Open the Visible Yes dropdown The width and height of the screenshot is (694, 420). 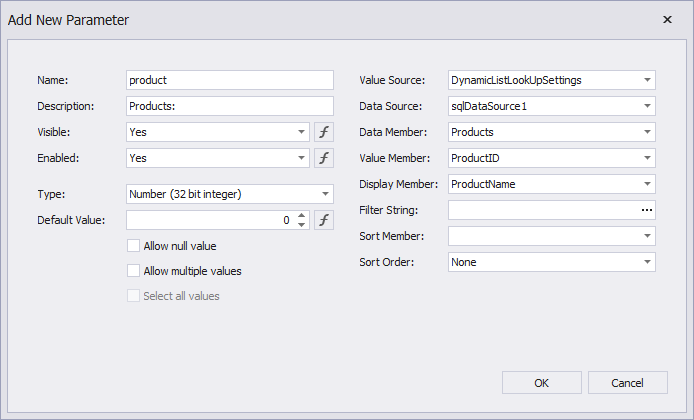point(218,132)
